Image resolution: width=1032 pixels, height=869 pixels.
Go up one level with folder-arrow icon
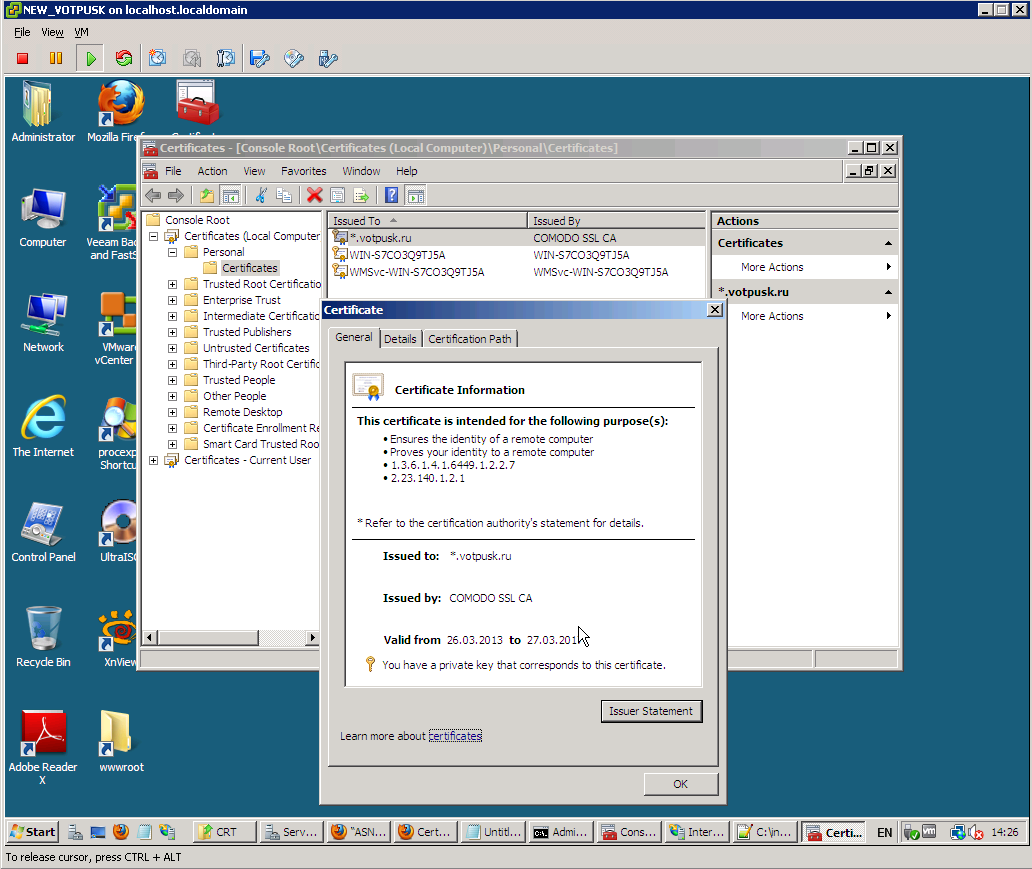click(207, 196)
